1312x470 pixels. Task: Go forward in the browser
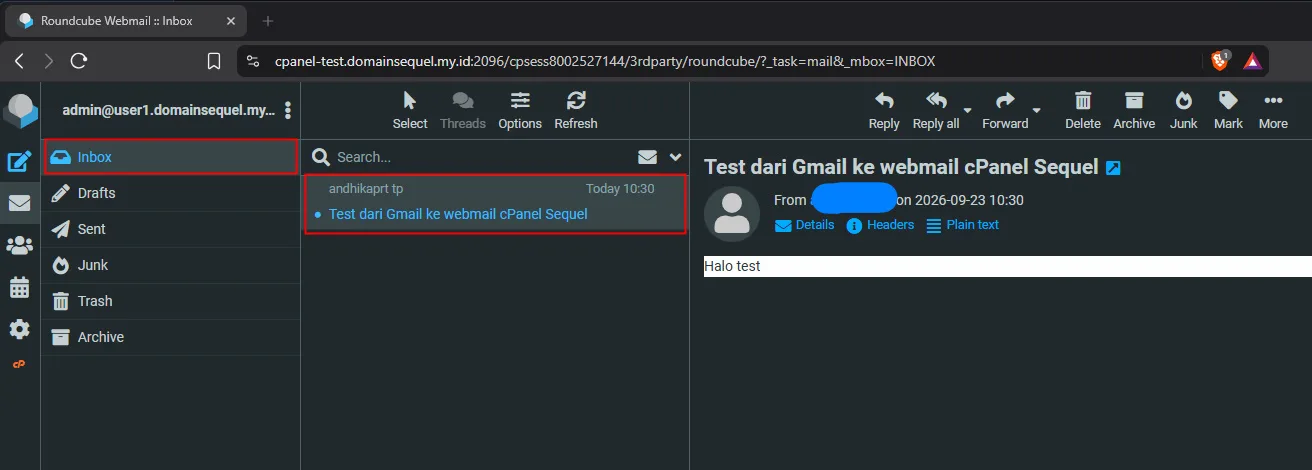[x=49, y=61]
